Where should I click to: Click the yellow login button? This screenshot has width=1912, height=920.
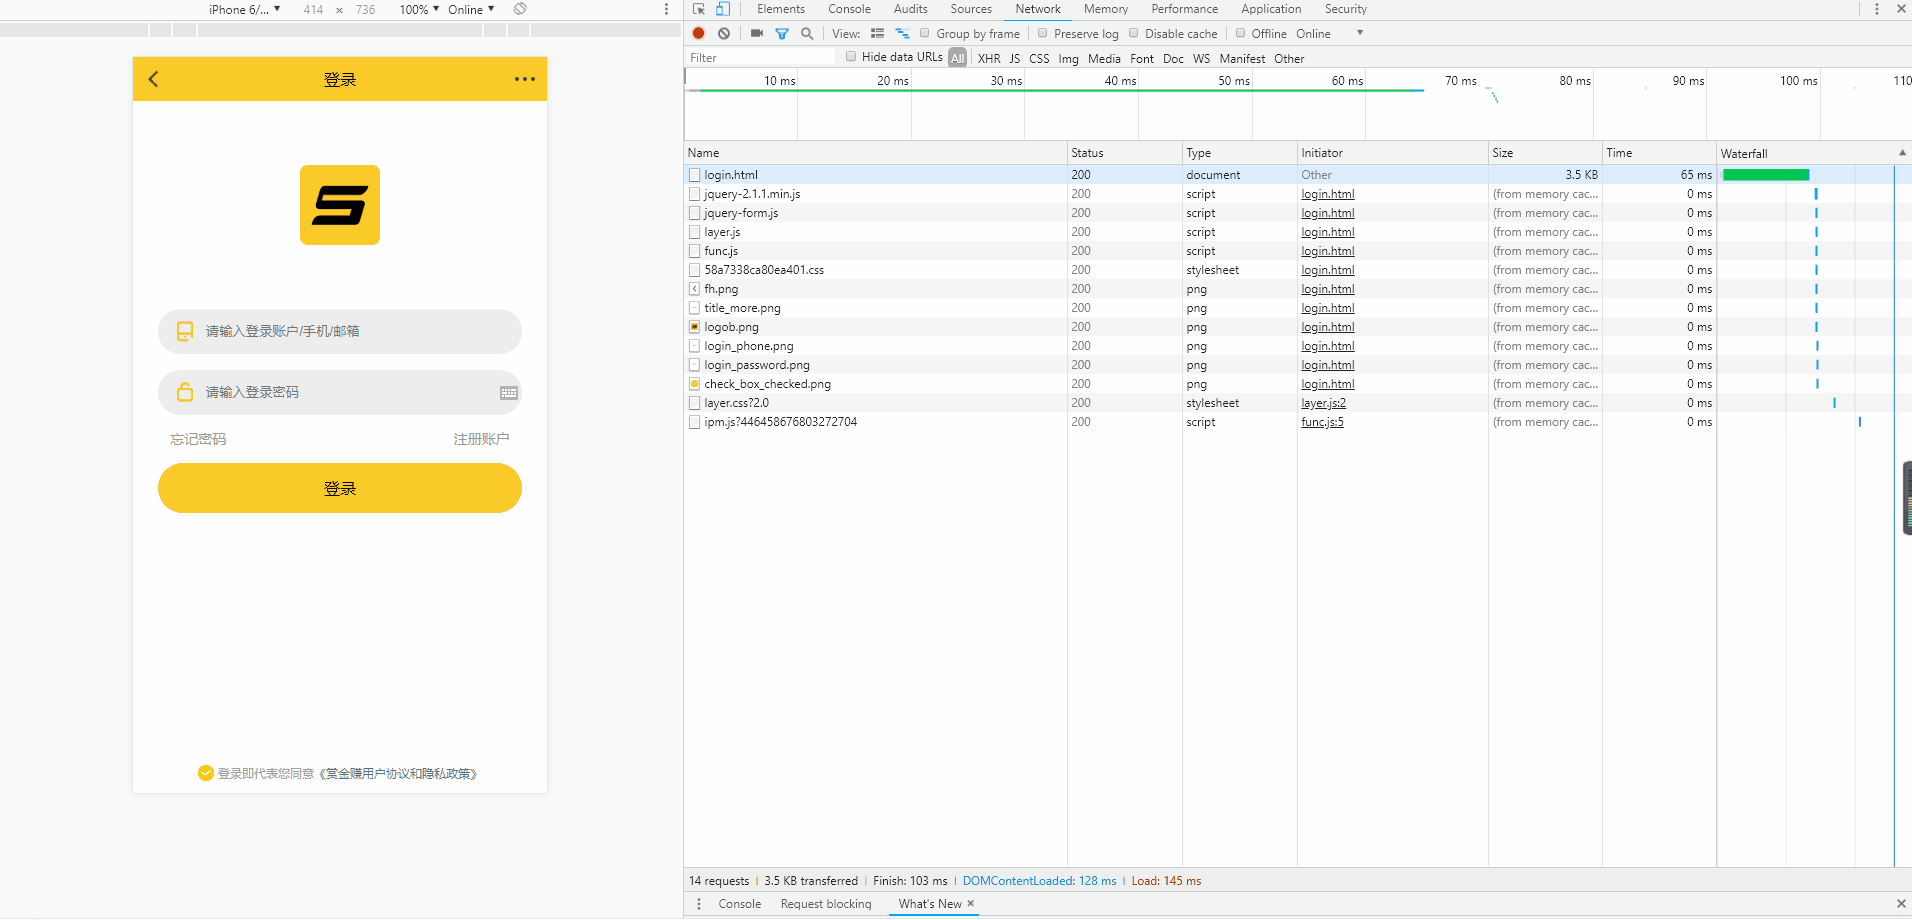(x=340, y=488)
